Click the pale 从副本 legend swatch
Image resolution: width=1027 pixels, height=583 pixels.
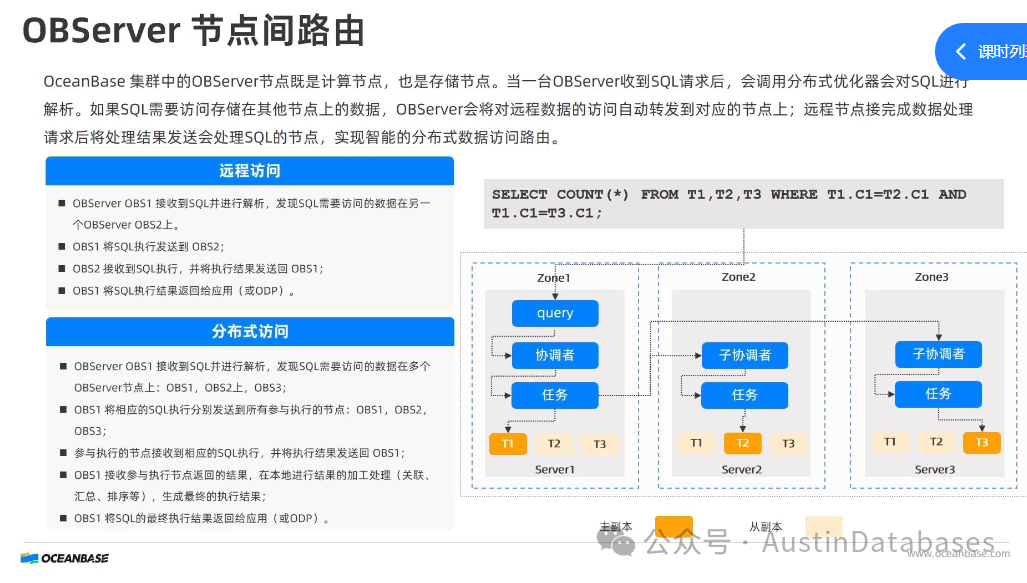(823, 527)
